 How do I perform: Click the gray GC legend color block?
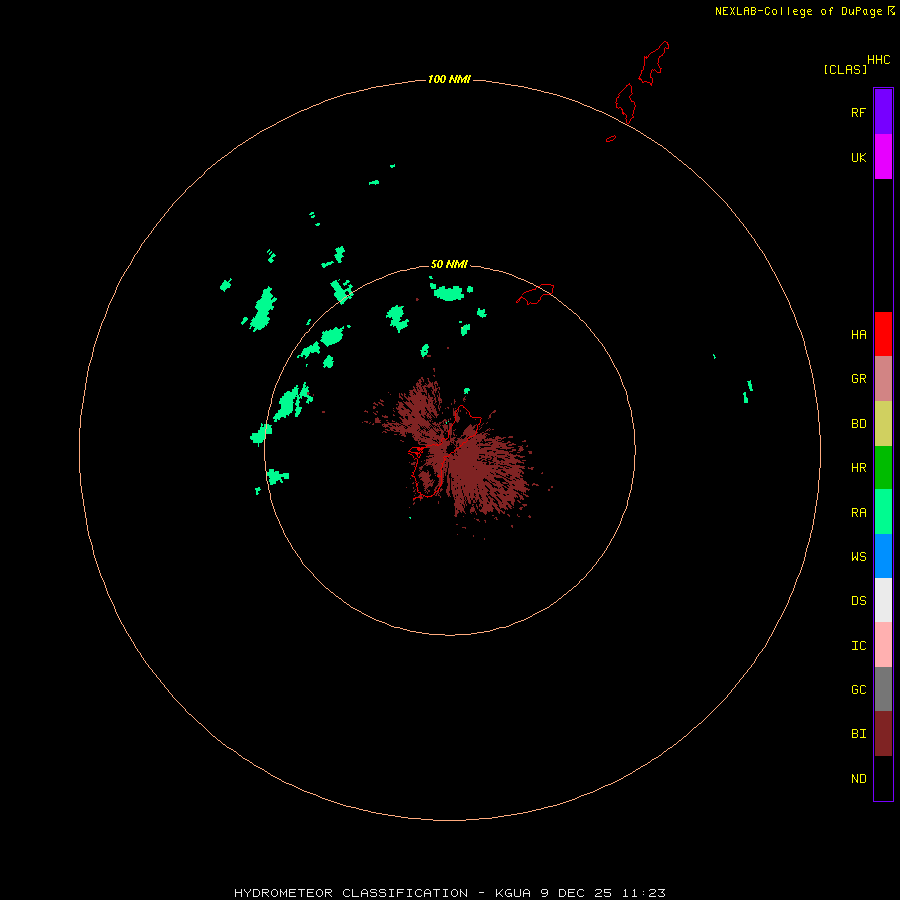click(883, 689)
